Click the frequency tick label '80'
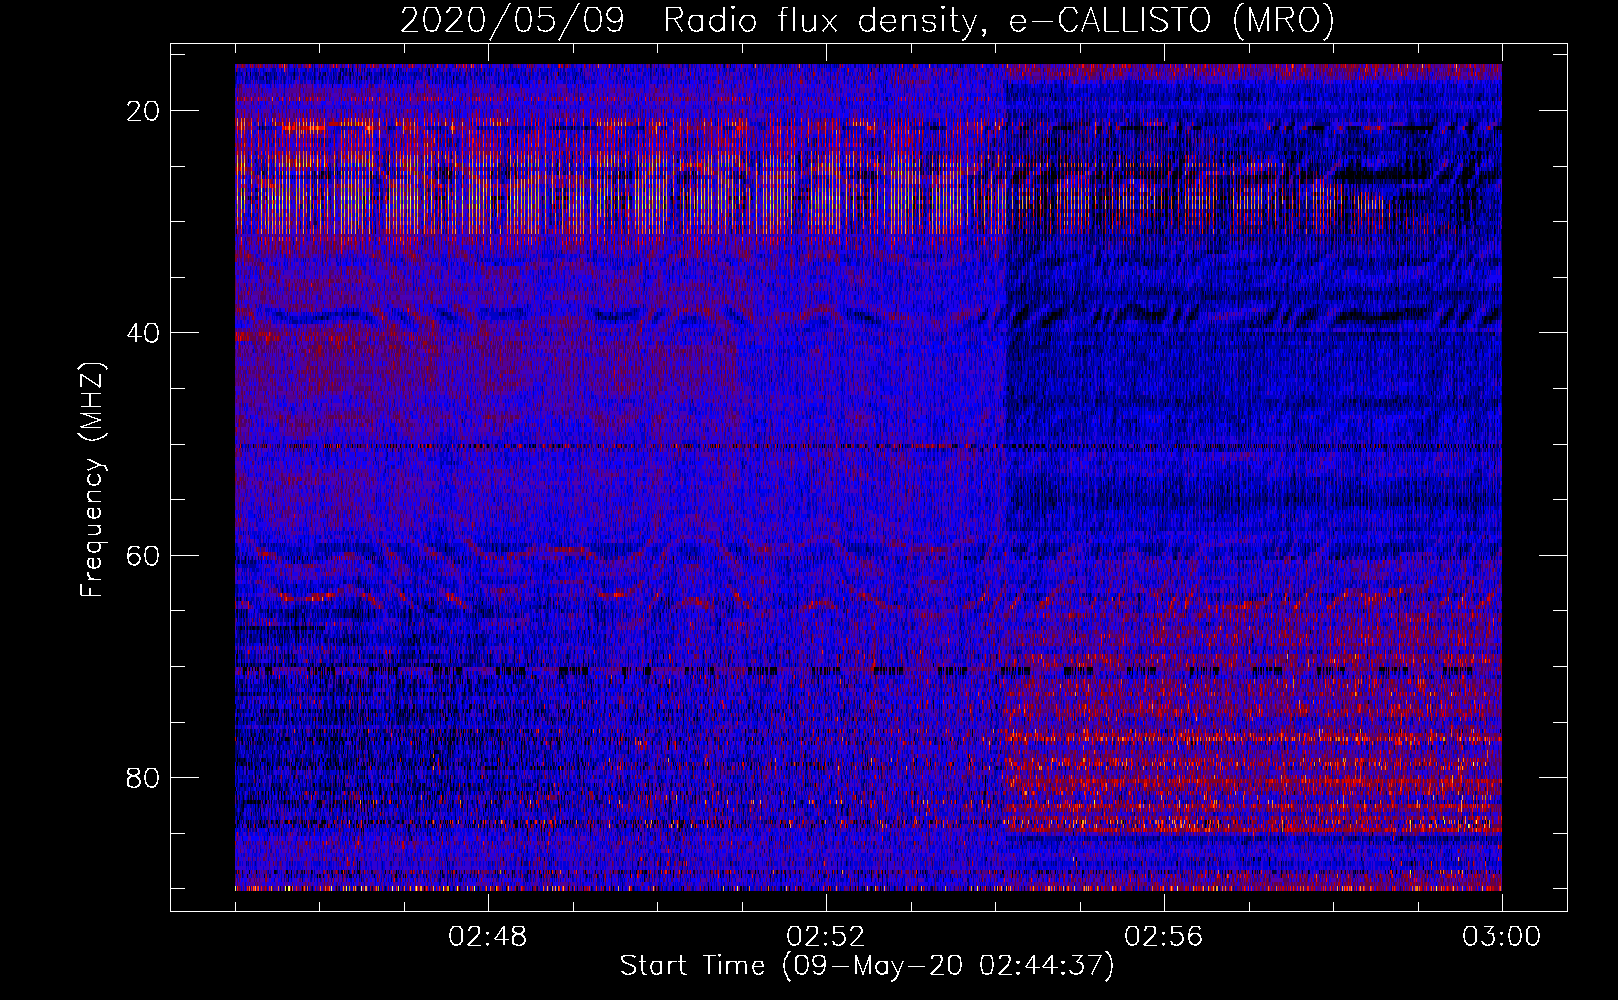Viewport: 1618px width, 1000px height. tap(143, 777)
